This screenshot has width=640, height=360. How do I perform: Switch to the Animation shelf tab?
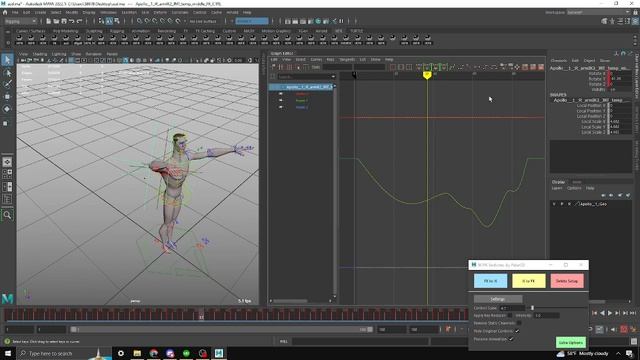click(140, 31)
